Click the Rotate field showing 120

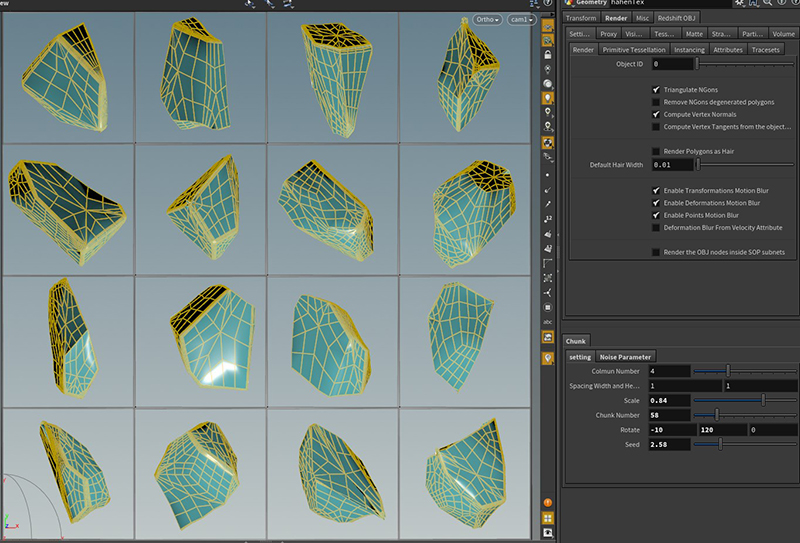click(x=722, y=430)
